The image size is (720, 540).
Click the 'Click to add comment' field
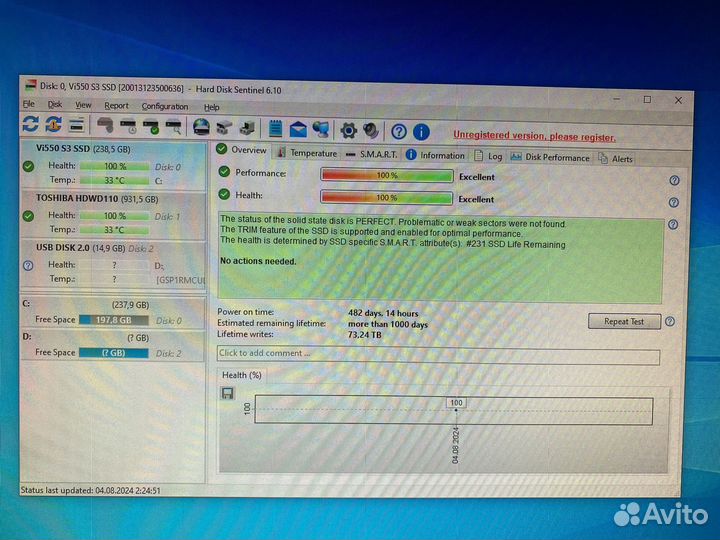click(x=438, y=354)
